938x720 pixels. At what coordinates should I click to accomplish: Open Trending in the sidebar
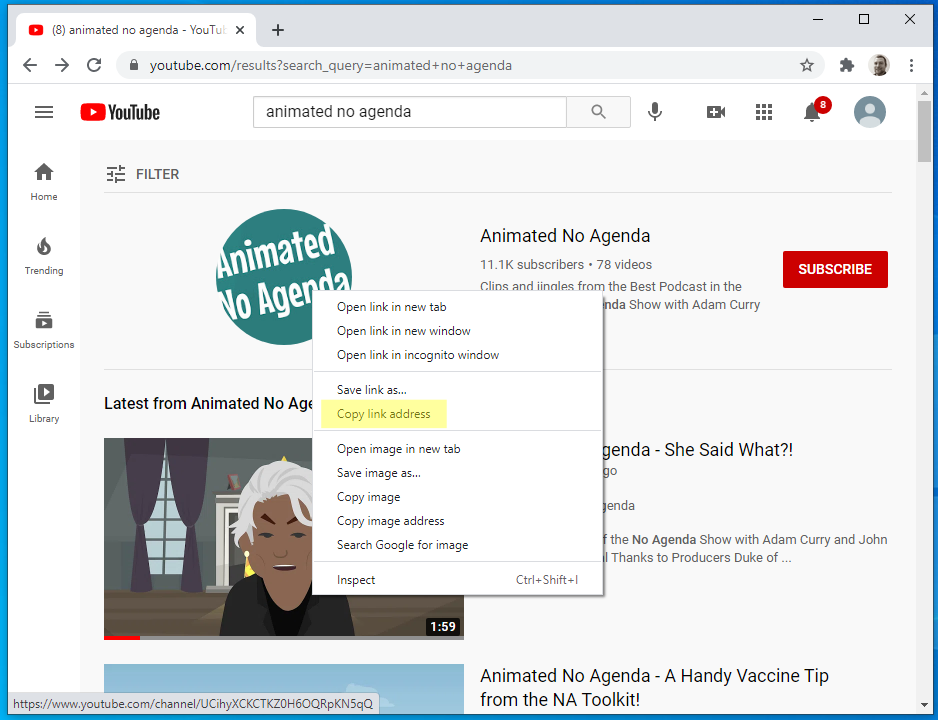(x=44, y=256)
